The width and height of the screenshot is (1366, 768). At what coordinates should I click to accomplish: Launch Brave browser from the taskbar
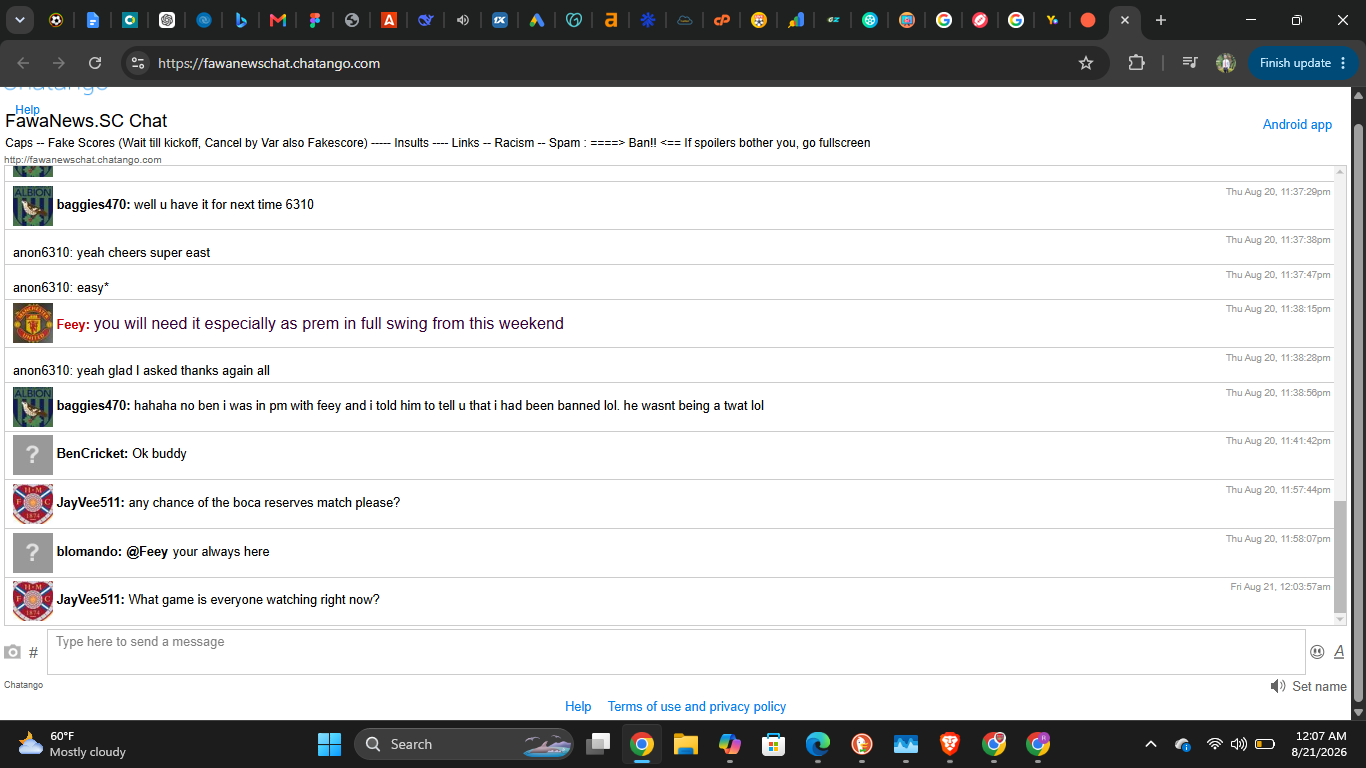[950, 744]
